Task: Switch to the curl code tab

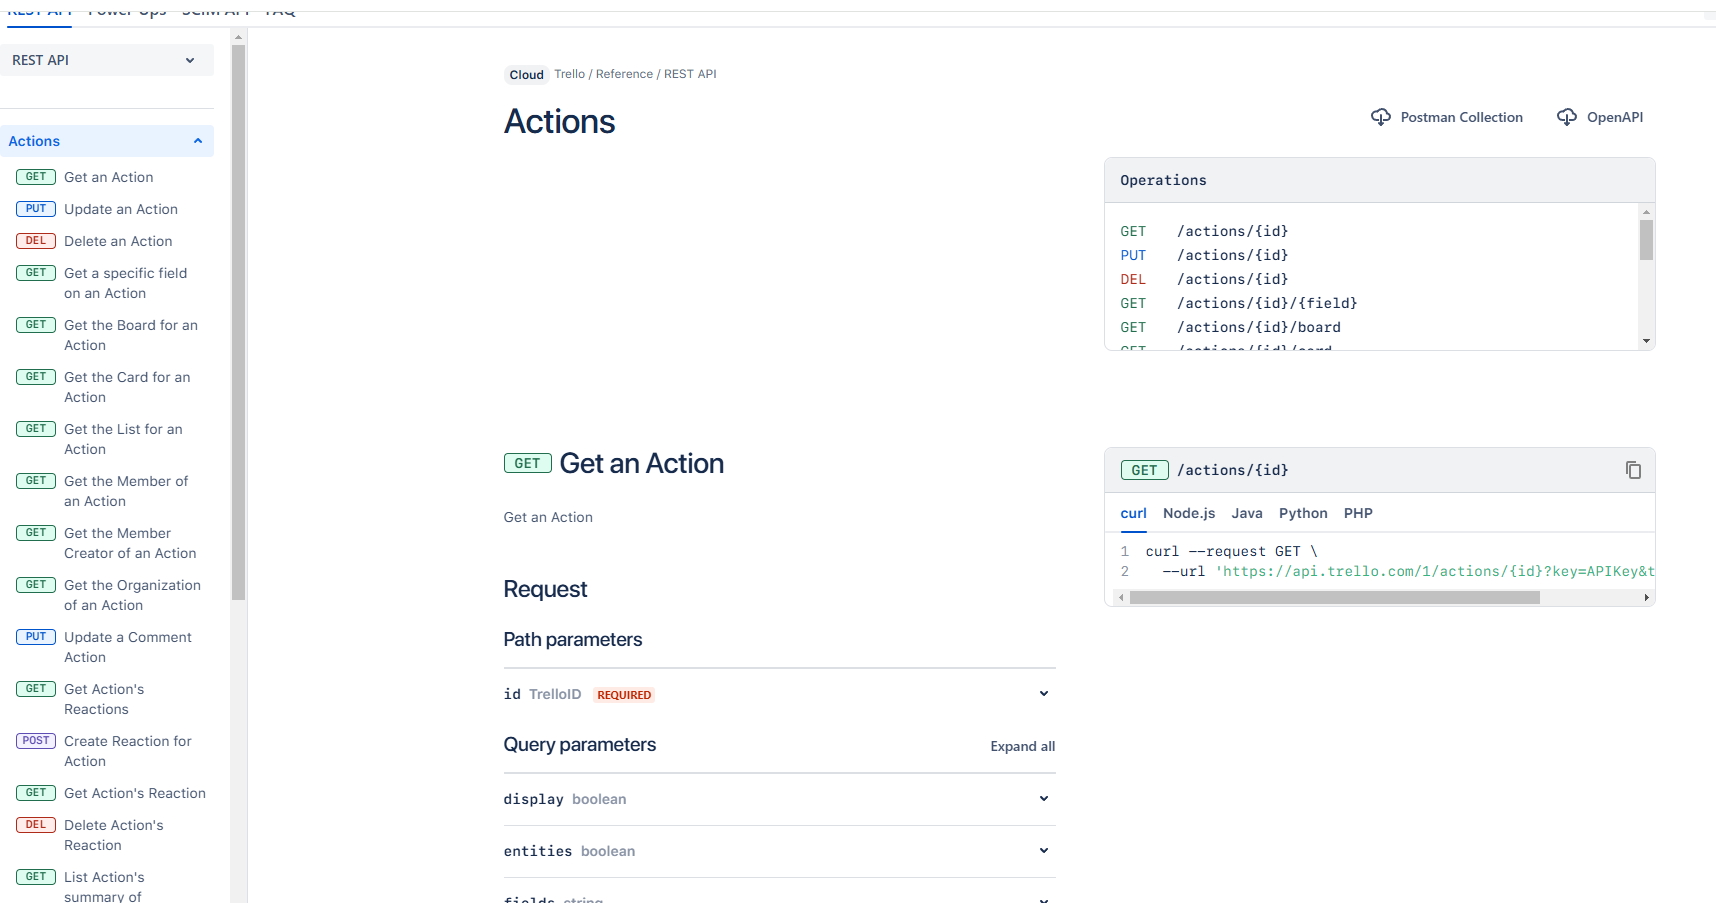Action: [1133, 513]
